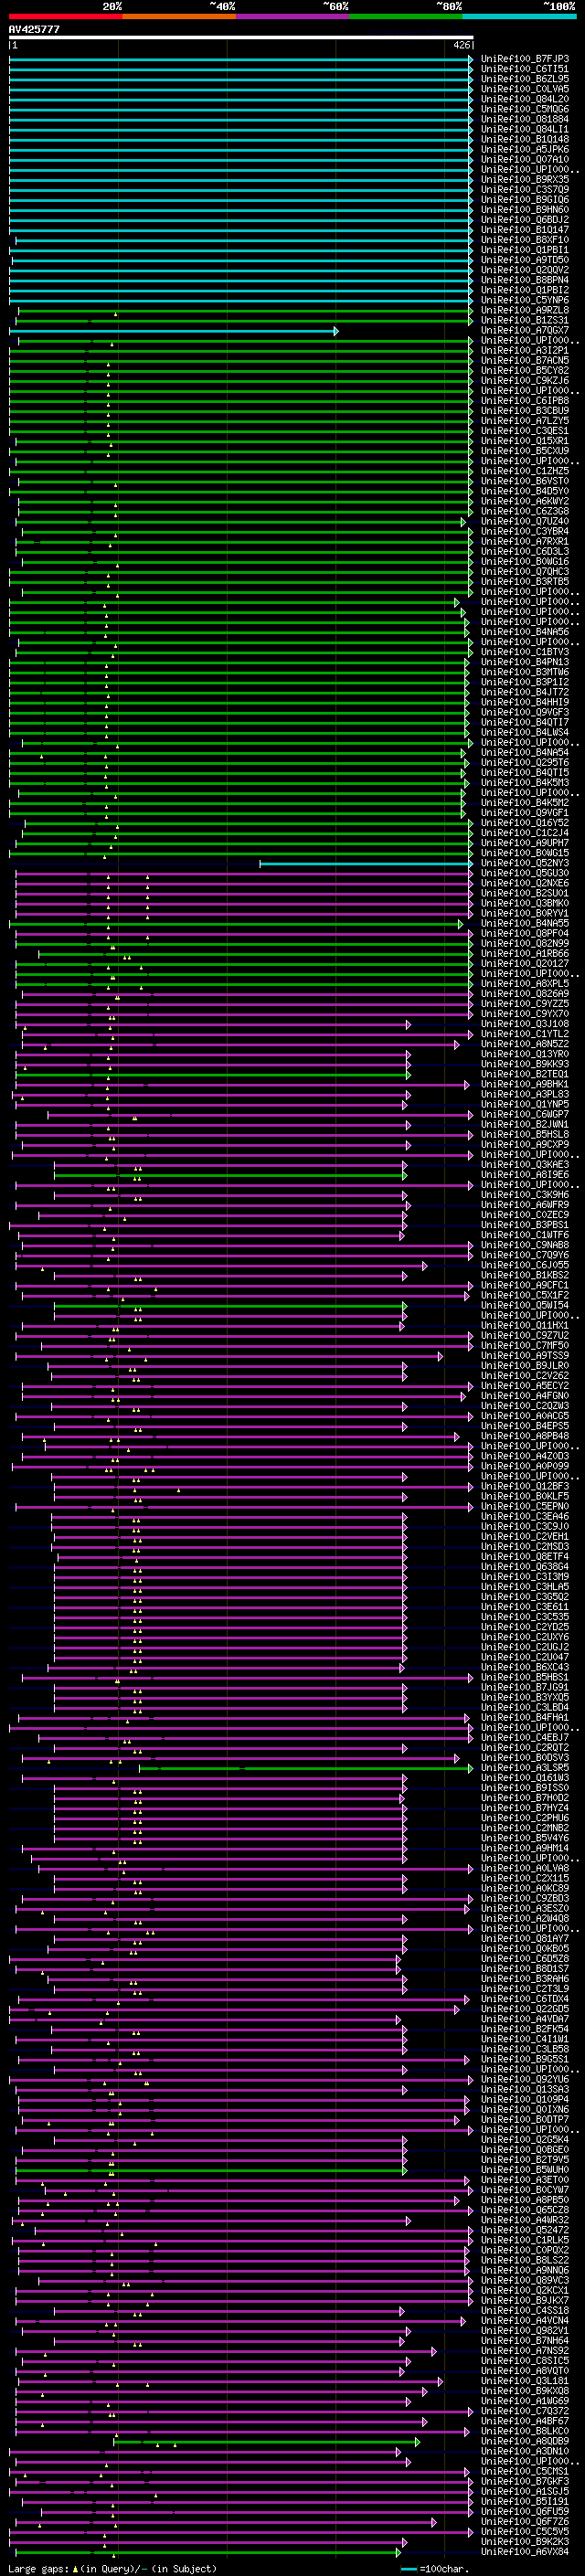Select the UniRef100_Q84LI1 label

(525, 129)
